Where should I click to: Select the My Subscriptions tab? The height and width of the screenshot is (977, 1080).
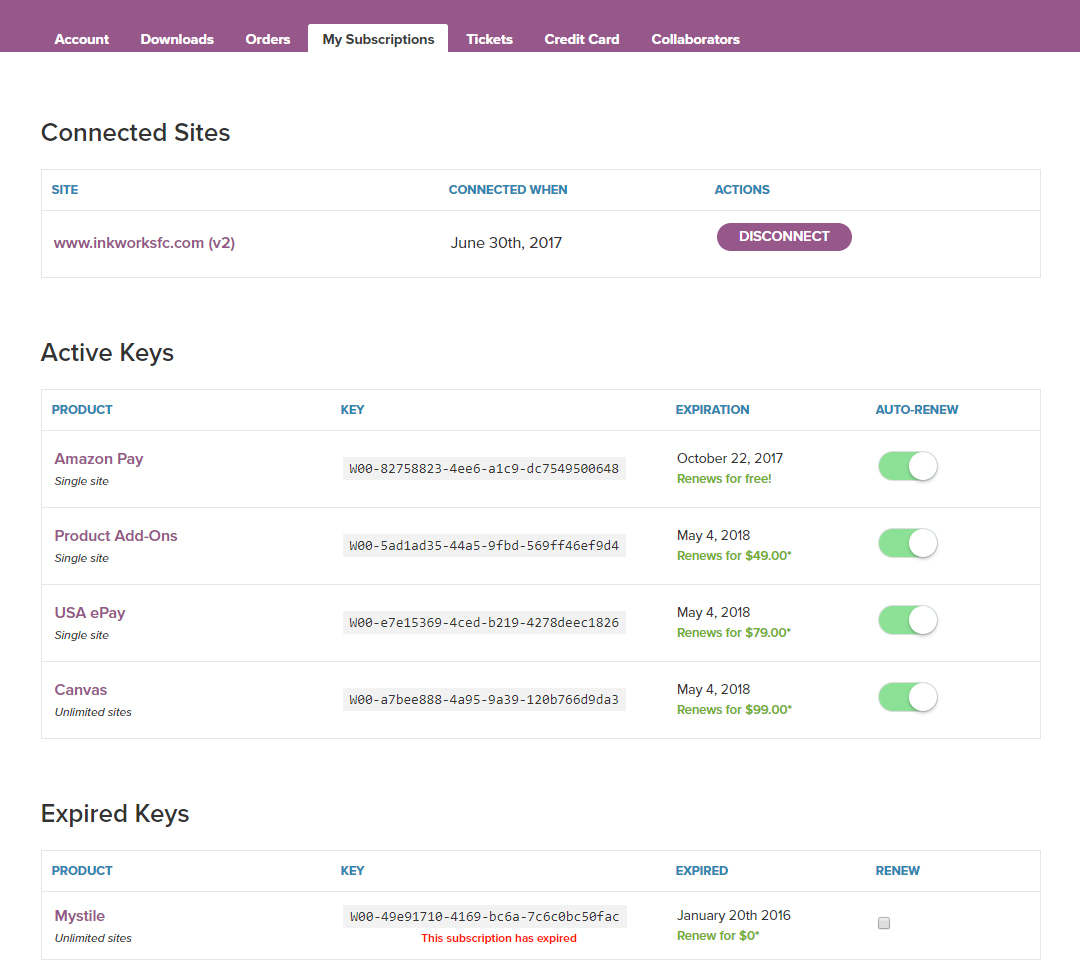(x=378, y=39)
